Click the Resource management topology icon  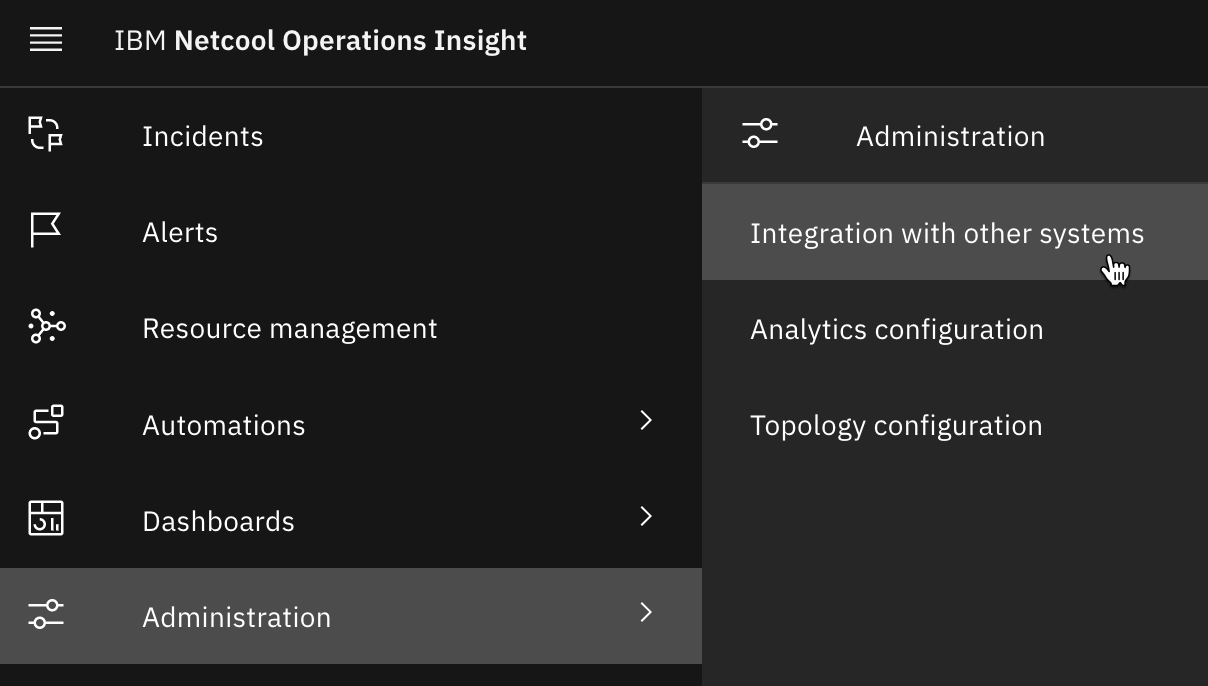tap(46, 326)
